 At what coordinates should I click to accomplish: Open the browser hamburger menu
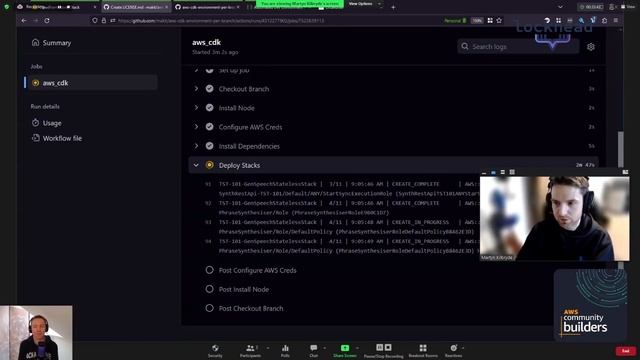pyautogui.click(x=616, y=20)
